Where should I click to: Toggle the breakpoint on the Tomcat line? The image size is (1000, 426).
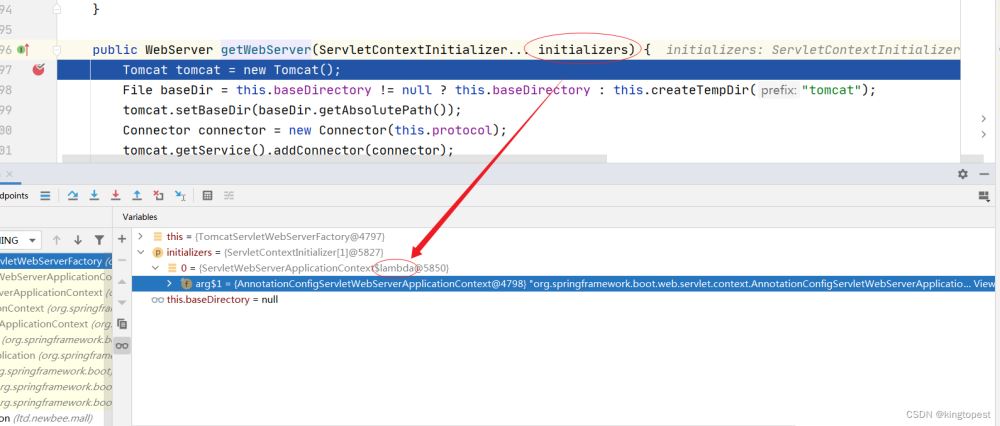(x=38, y=70)
